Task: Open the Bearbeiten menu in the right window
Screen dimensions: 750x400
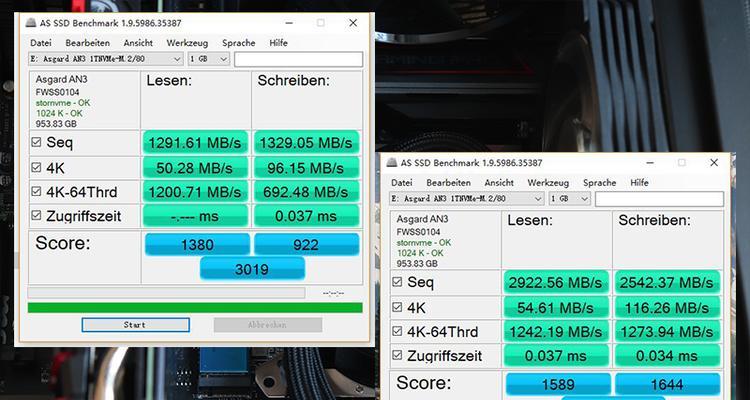Action: pos(449,183)
